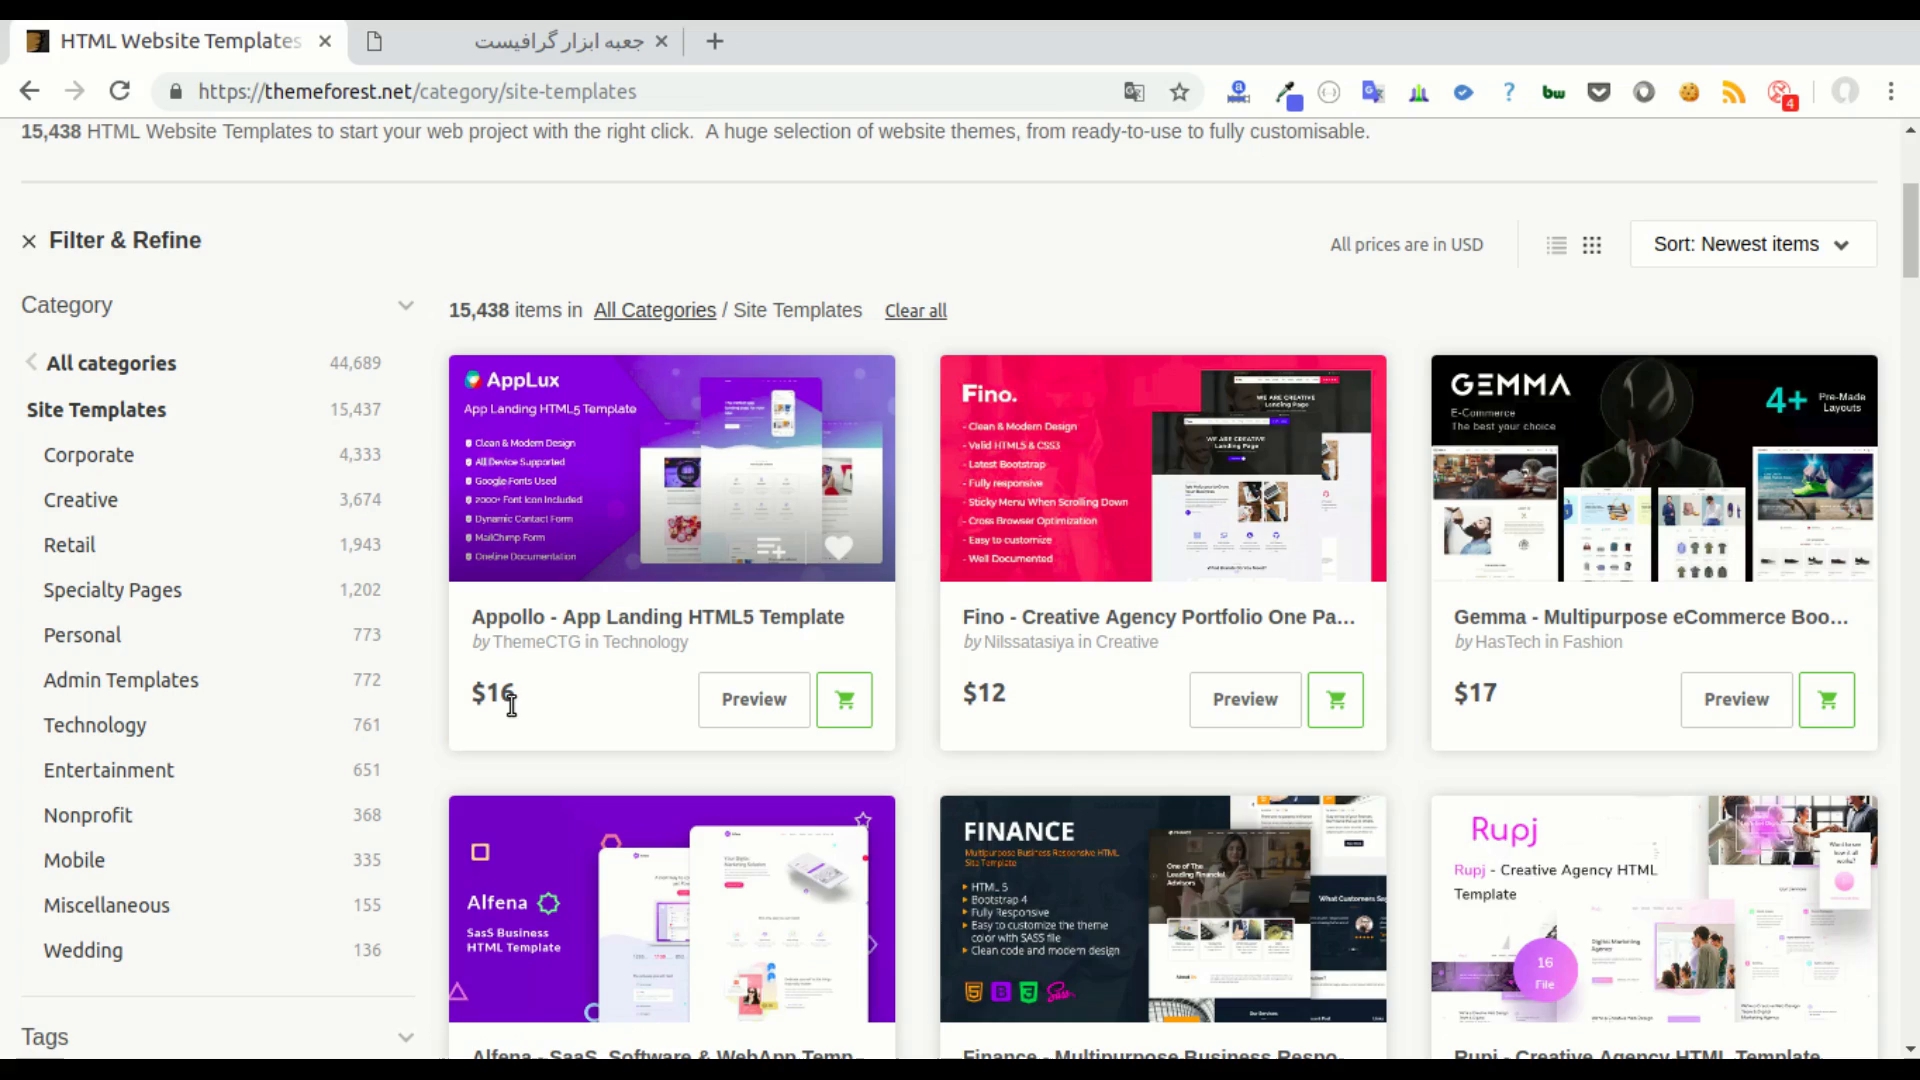Open the Sort: Newest items dropdown

point(1753,244)
